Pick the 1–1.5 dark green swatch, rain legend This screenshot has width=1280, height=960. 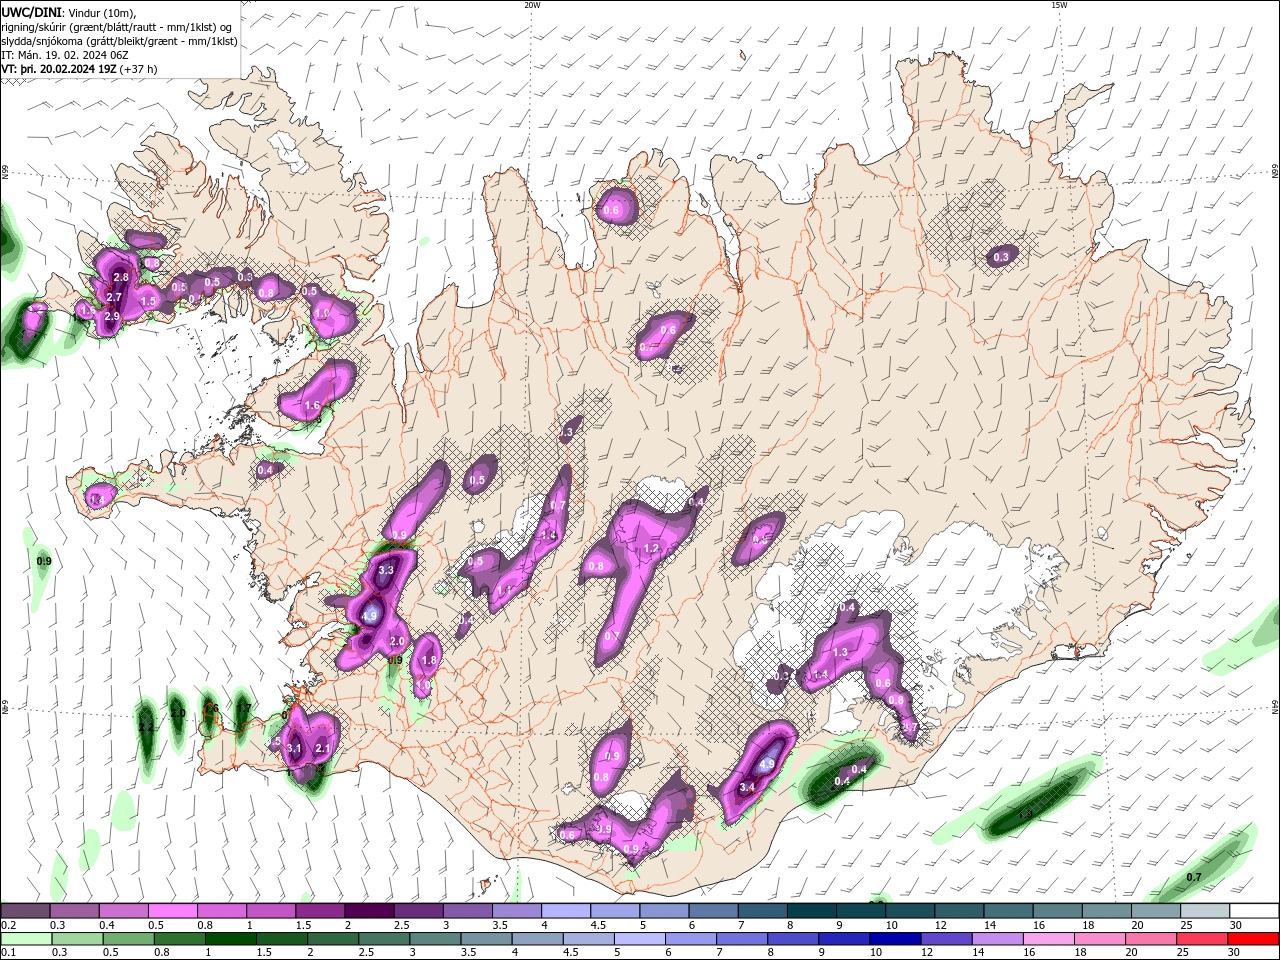point(233,939)
